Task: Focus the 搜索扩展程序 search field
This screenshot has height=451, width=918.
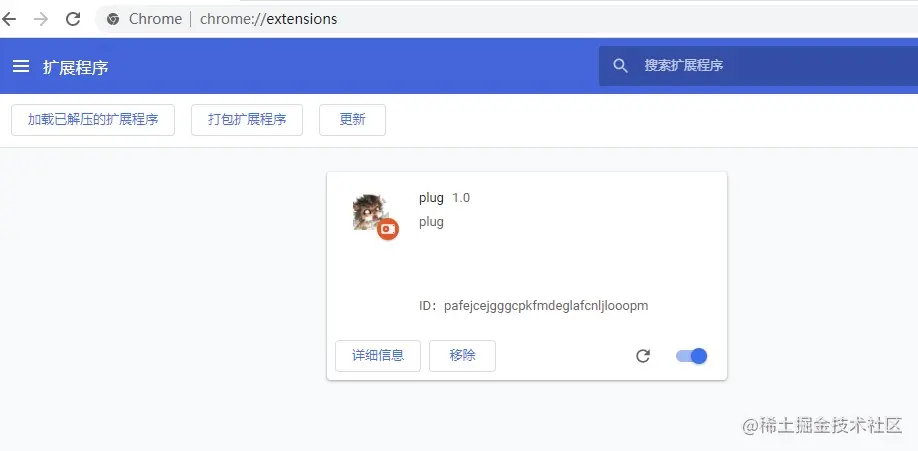Action: [758, 66]
